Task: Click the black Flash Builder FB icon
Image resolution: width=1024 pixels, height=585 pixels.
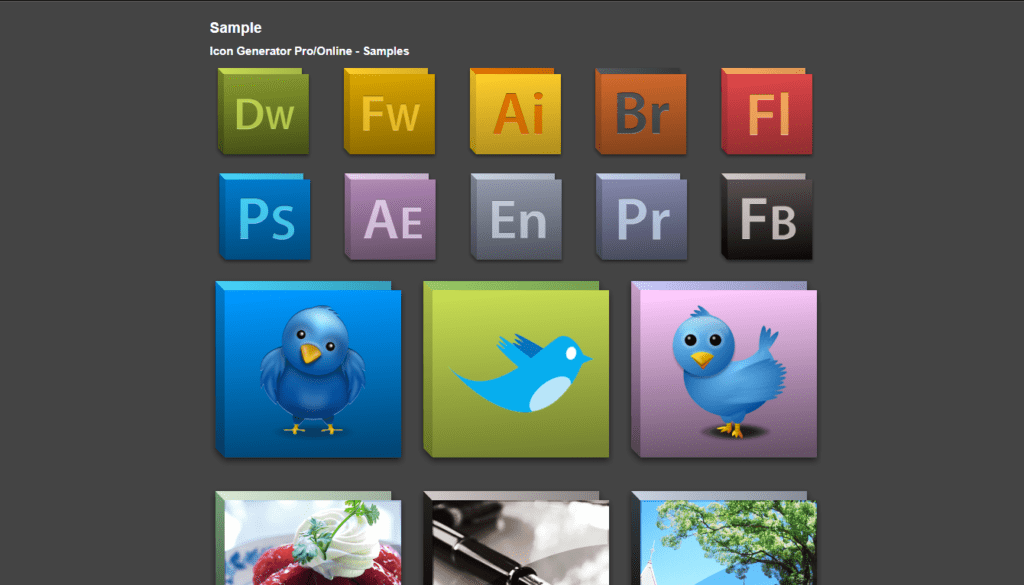Action: pos(766,217)
